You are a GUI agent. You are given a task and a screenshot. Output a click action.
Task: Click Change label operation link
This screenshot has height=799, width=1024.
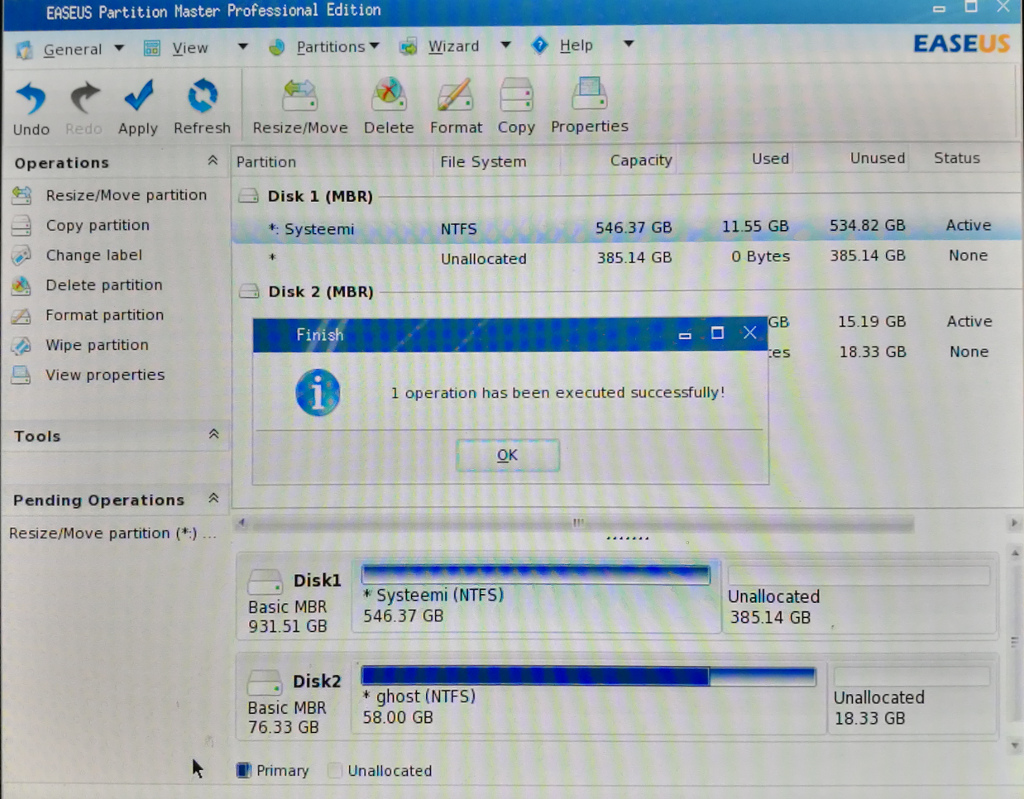coord(93,255)
